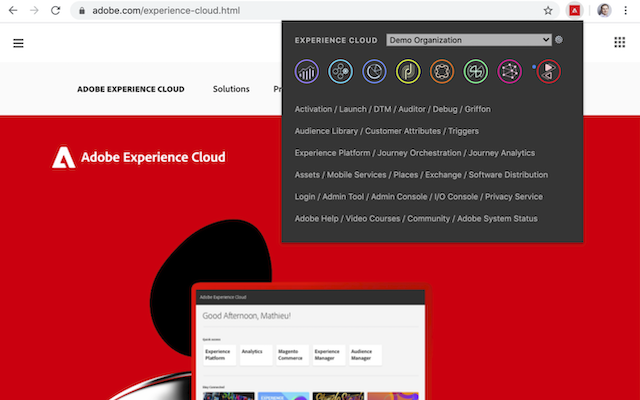The height and width of the screenshot is (400, 640).
Task: Open Chrome three-dot menu
Action: click(625, 11)
